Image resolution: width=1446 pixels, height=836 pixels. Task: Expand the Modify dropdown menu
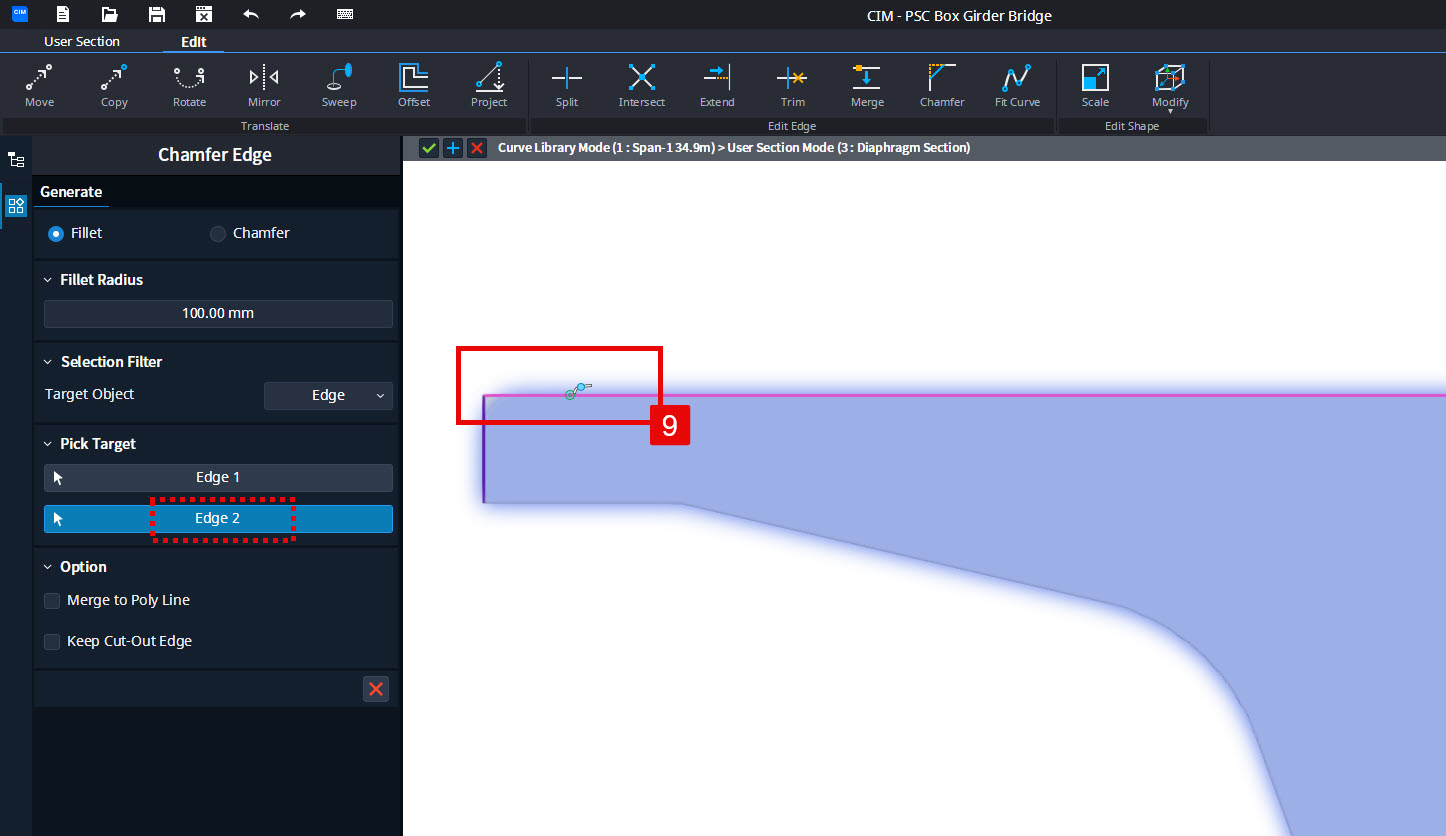(1170, 86)
